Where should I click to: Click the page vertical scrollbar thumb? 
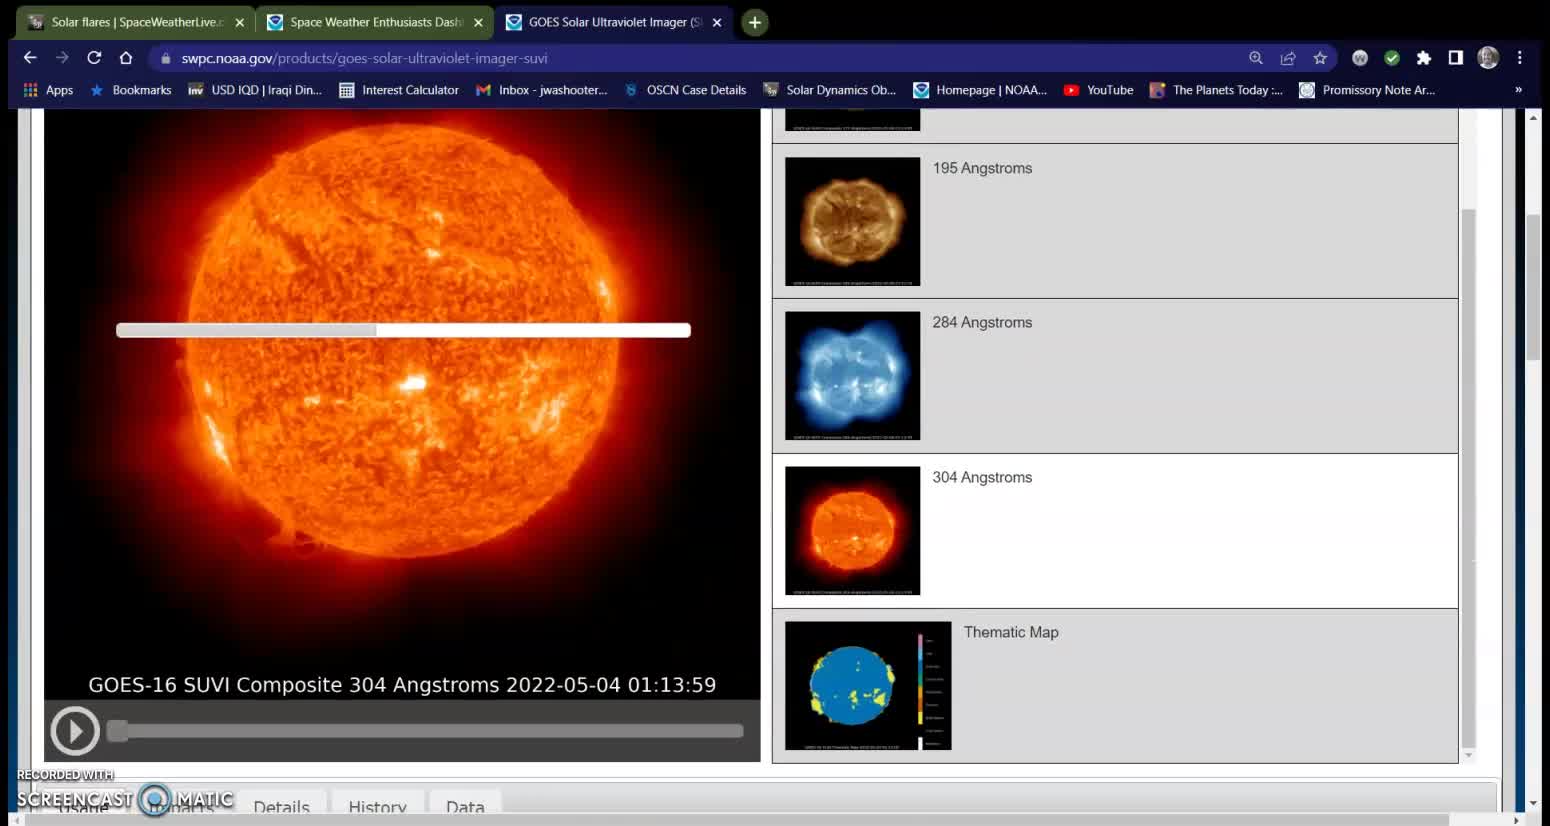click(1533, 287)
